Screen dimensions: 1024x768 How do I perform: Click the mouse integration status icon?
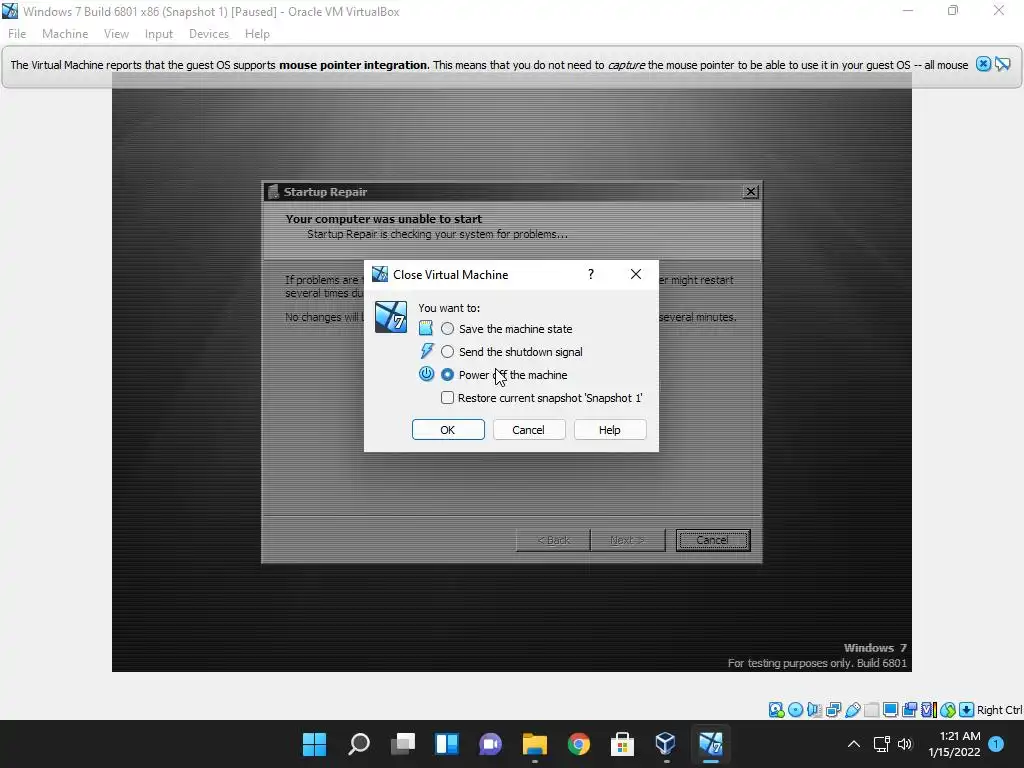948,710
